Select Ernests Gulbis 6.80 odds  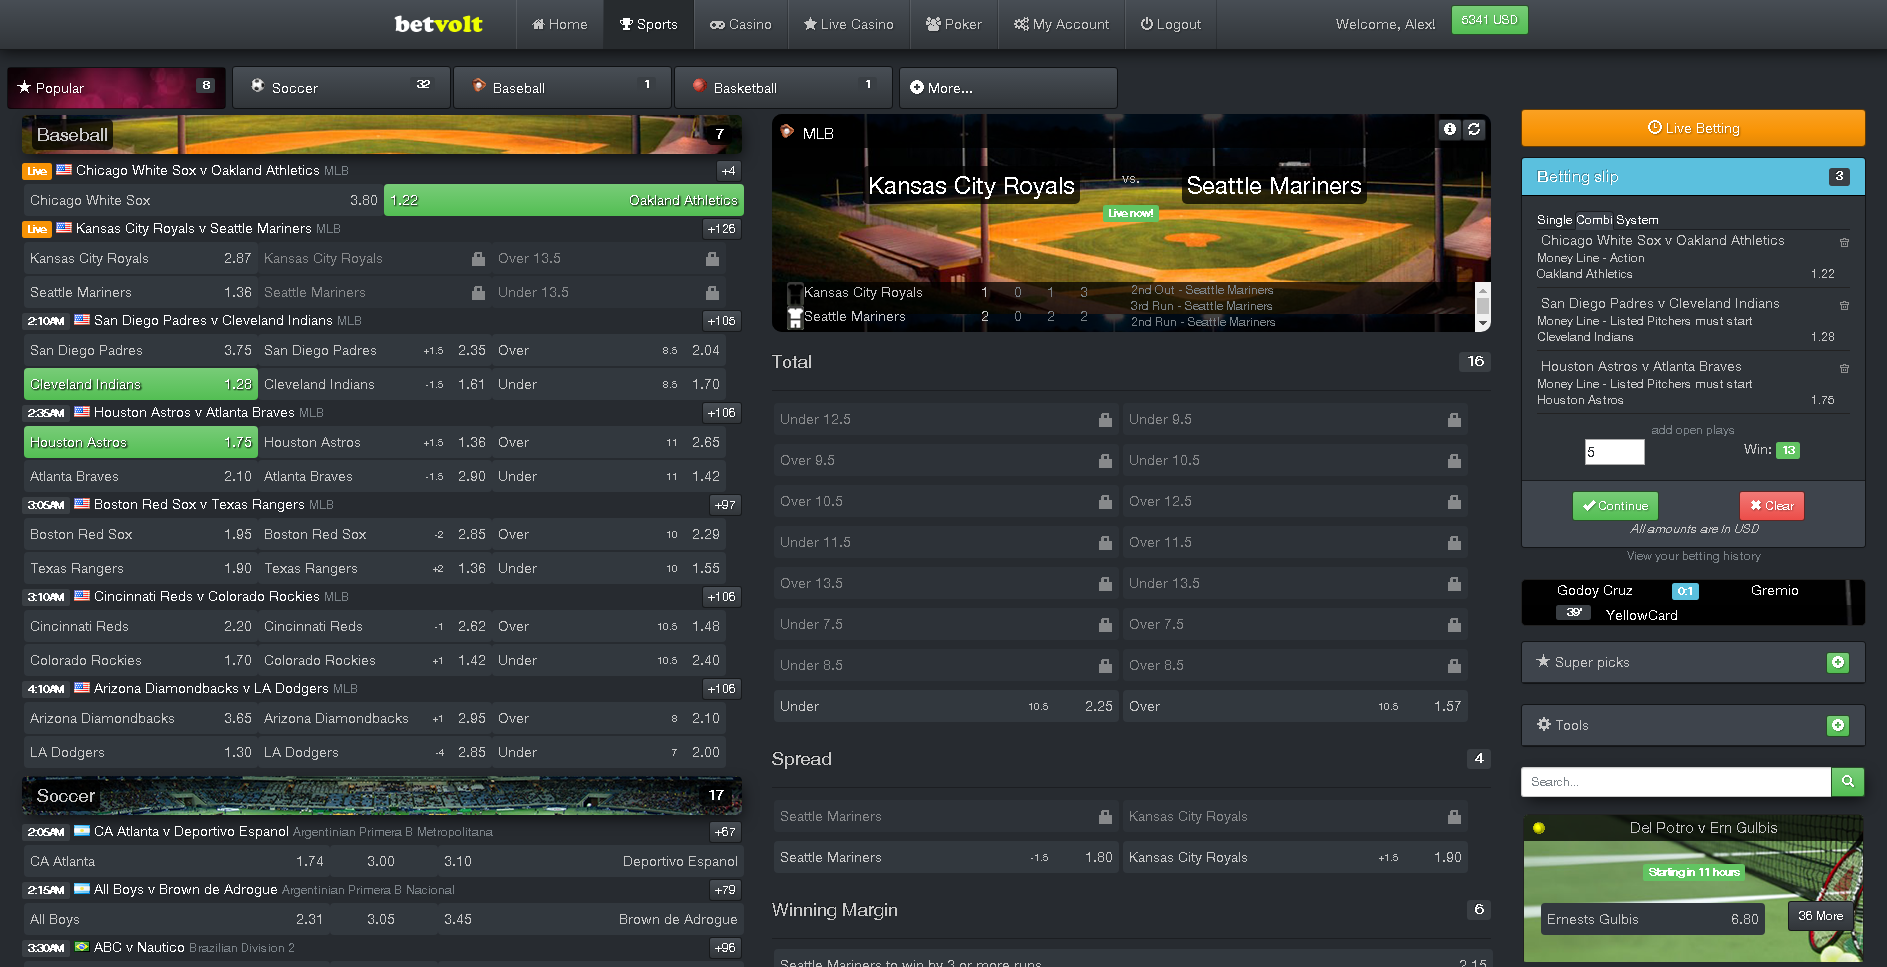pyautogui.click(x=1652, y=919)
